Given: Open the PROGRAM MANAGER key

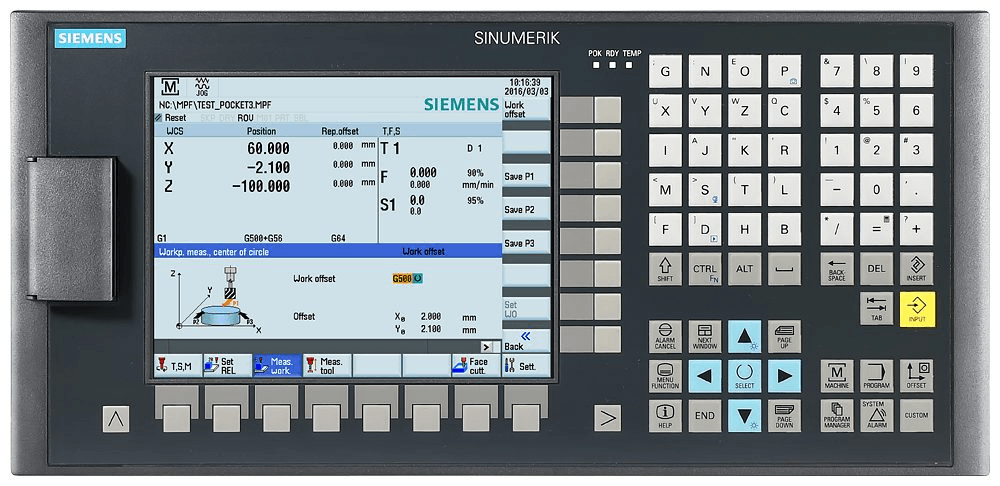Looking at the screenshot, I should tap(837, 416).
